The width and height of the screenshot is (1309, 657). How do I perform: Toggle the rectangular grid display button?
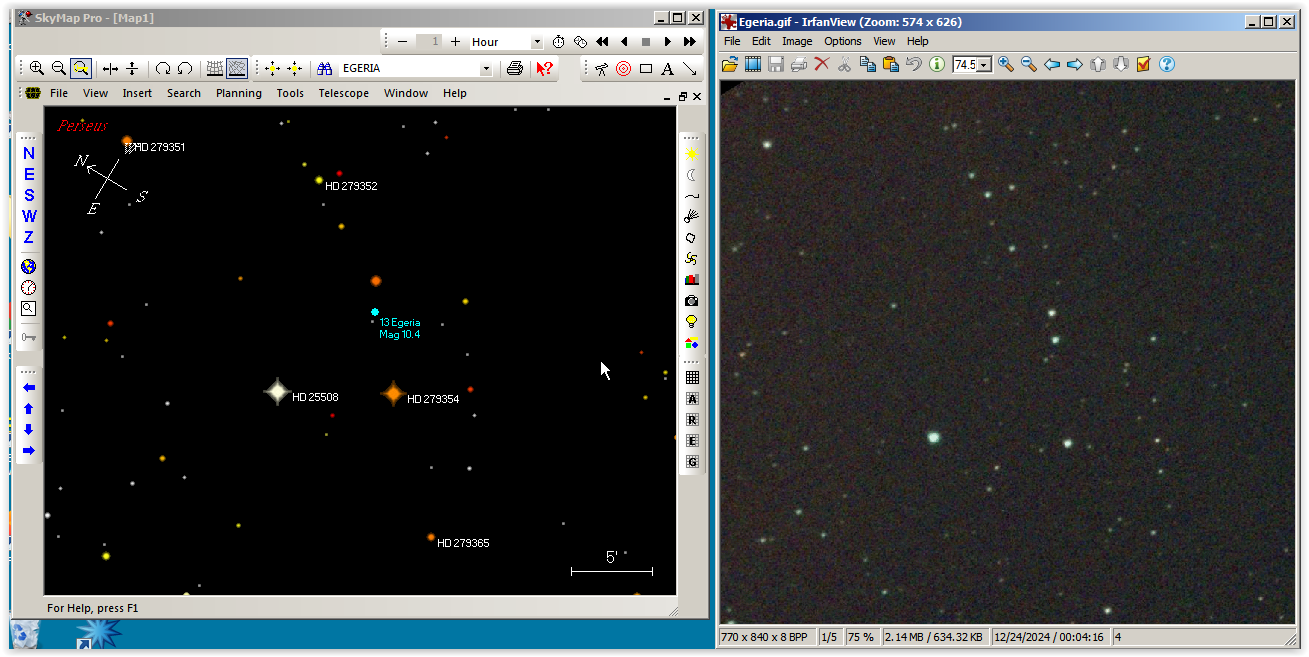[214, 68]
